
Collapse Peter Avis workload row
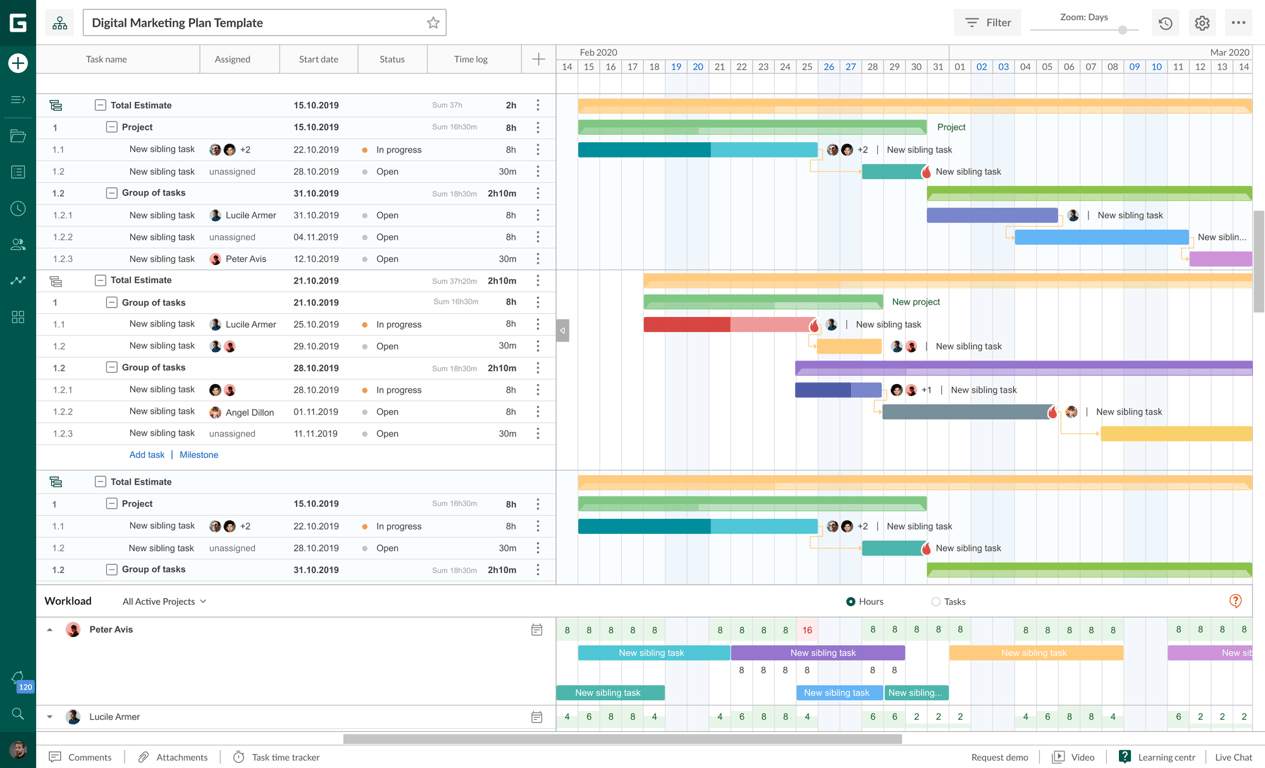coord(49,629)
